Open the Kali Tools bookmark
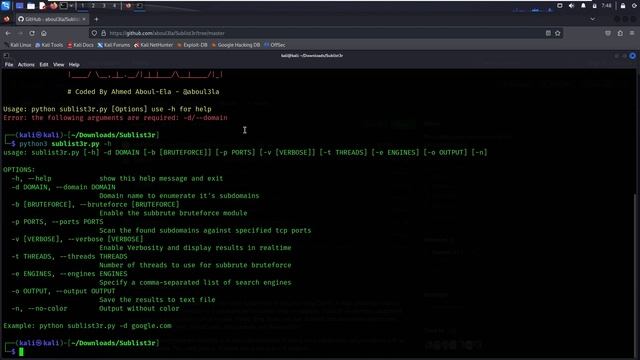Viewport: 640px width, 360px height. (x=49, y=45)
